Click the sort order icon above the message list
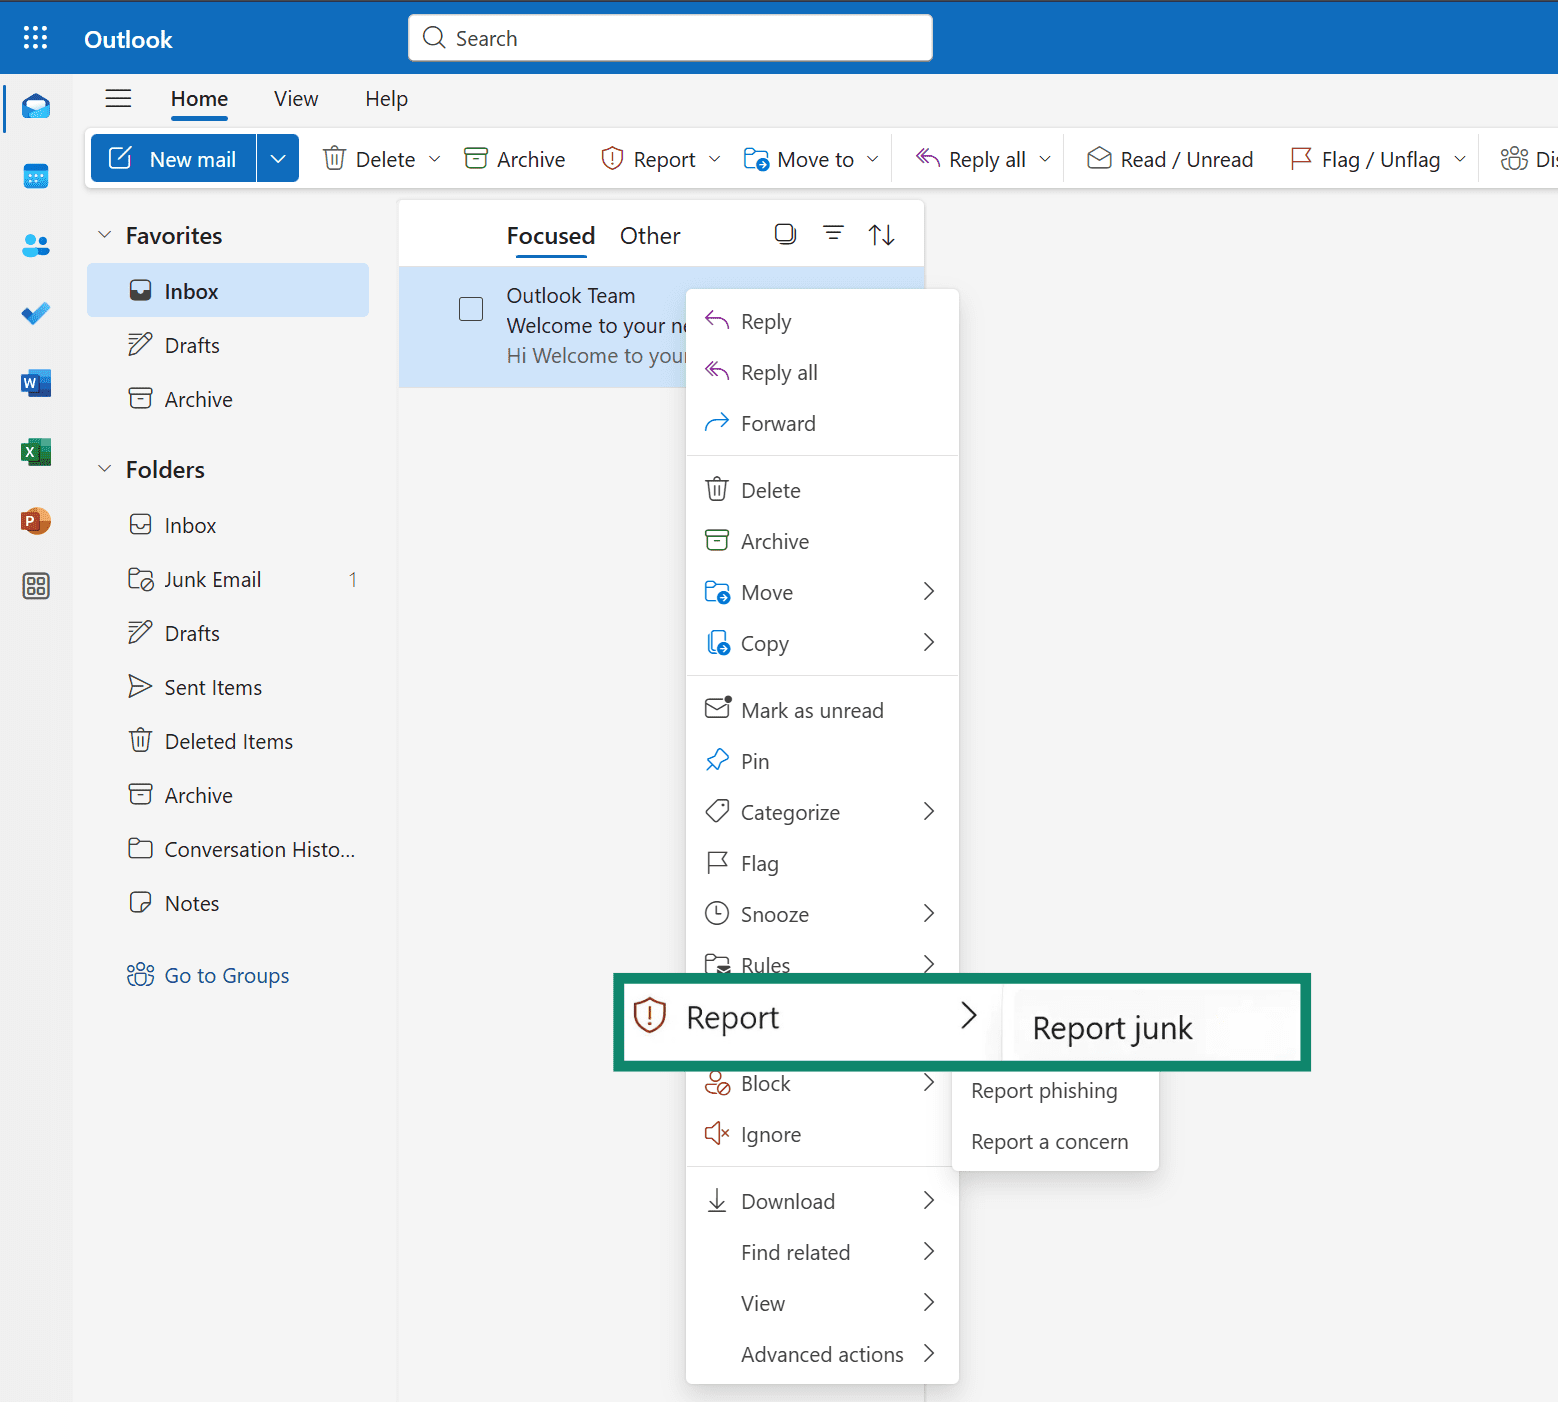 coord(881,233)
